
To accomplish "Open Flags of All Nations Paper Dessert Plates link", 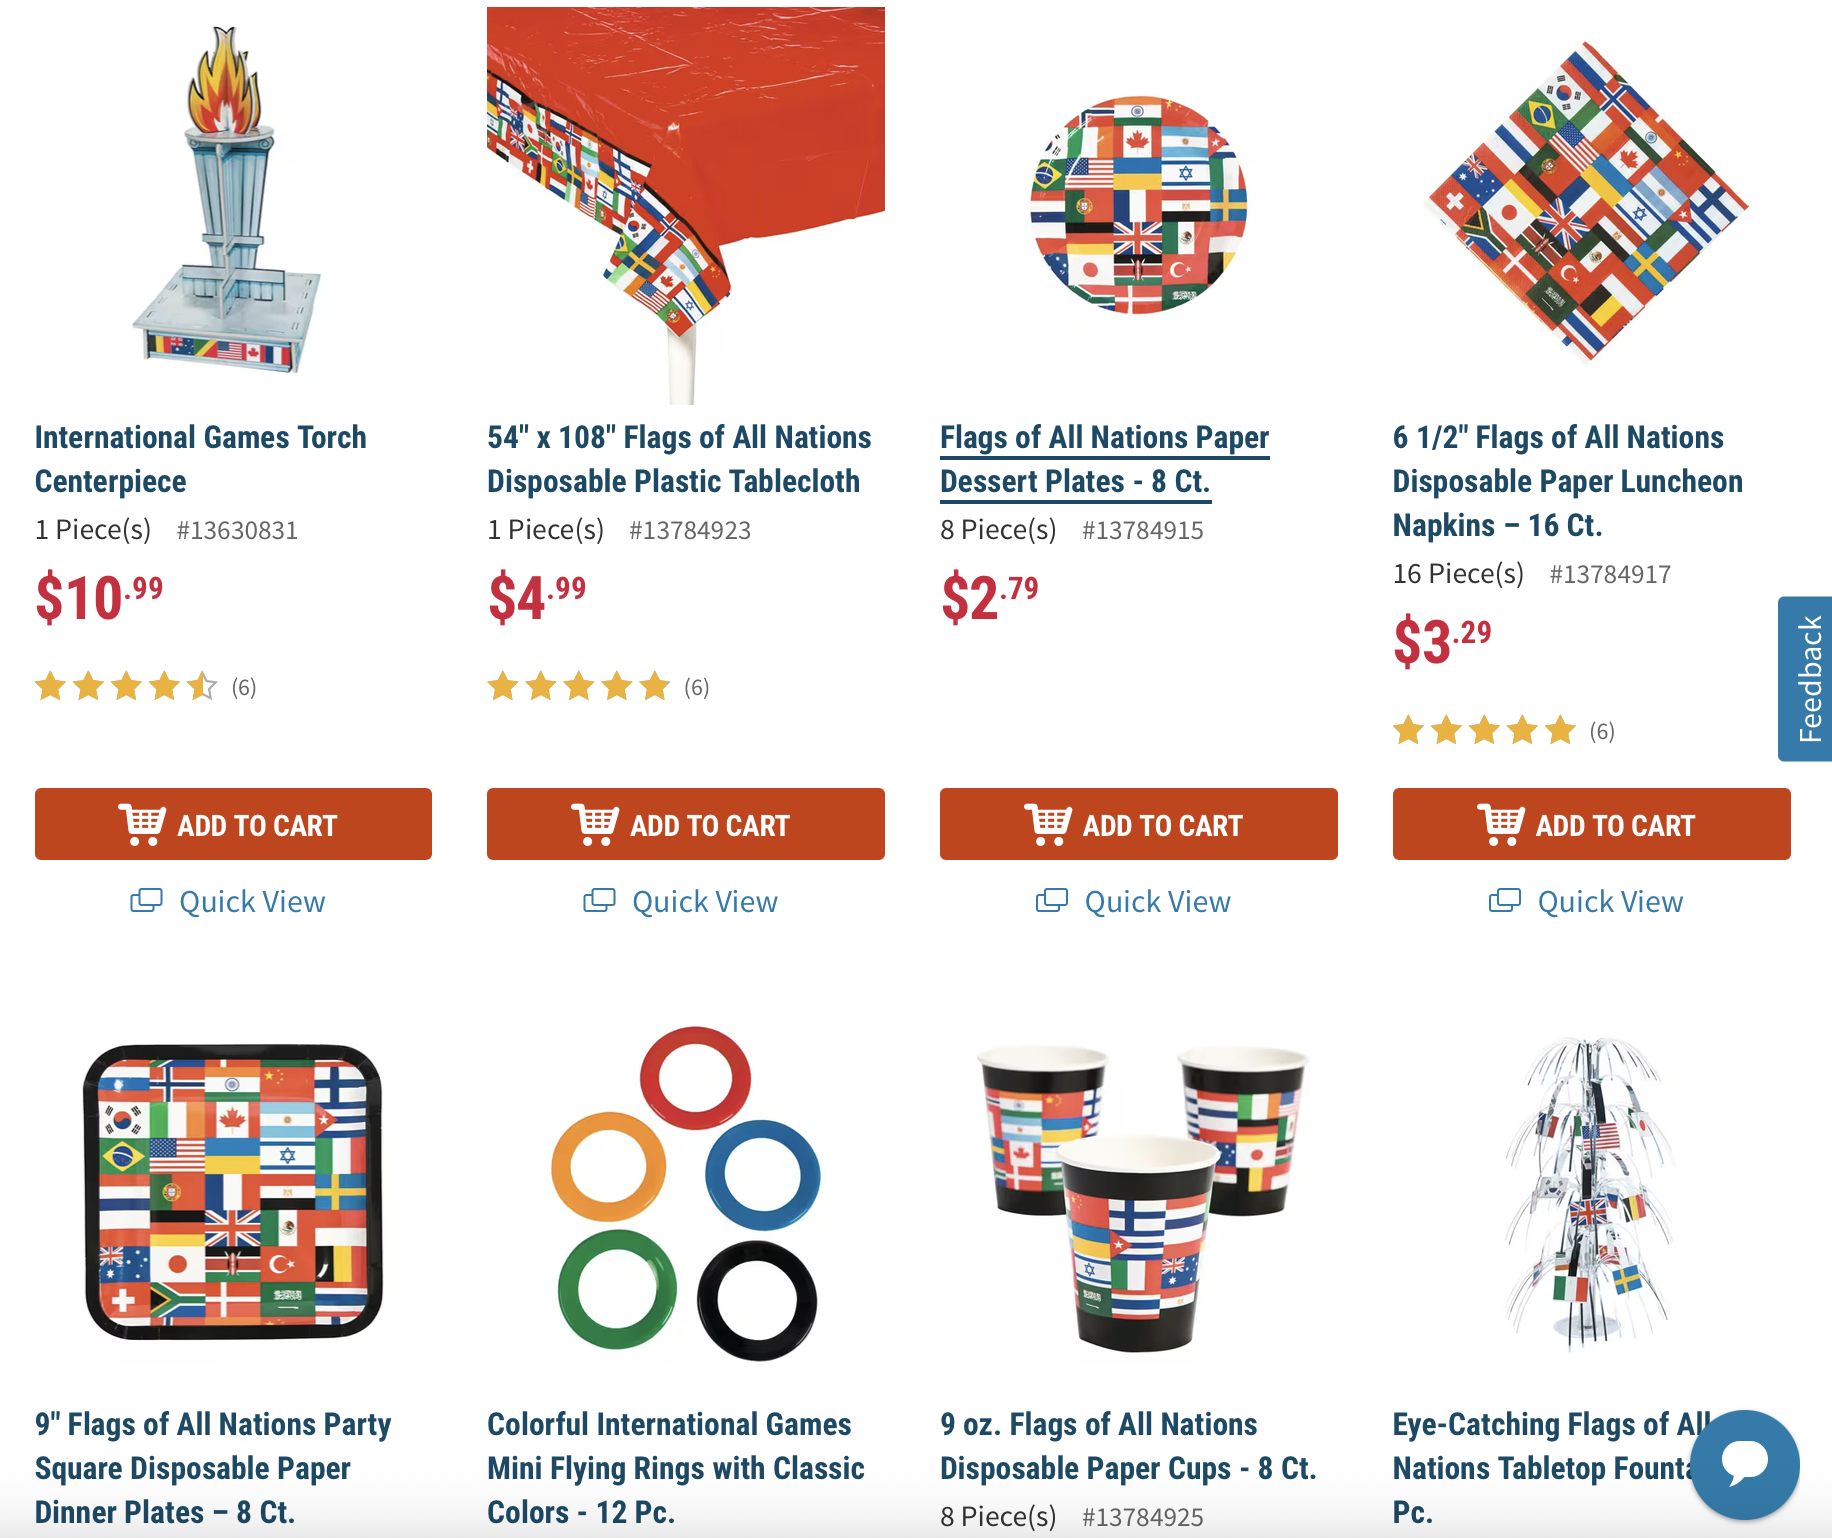I will [x=1104, y=459].
